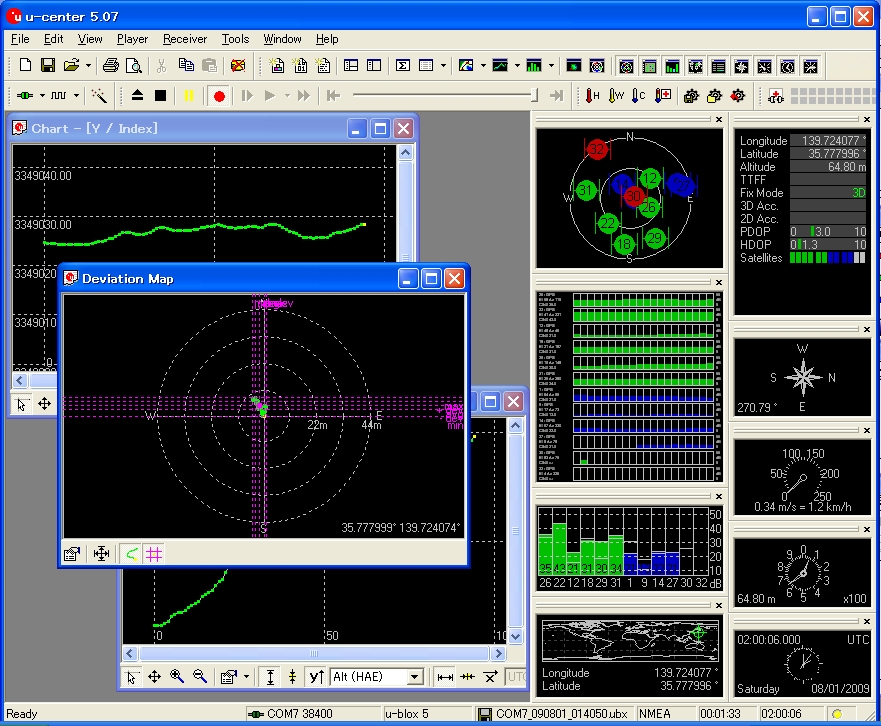Click the Stop playback button
Image resolution: width=881 pixels, height=726 pixels.
[x=160, y=96]
